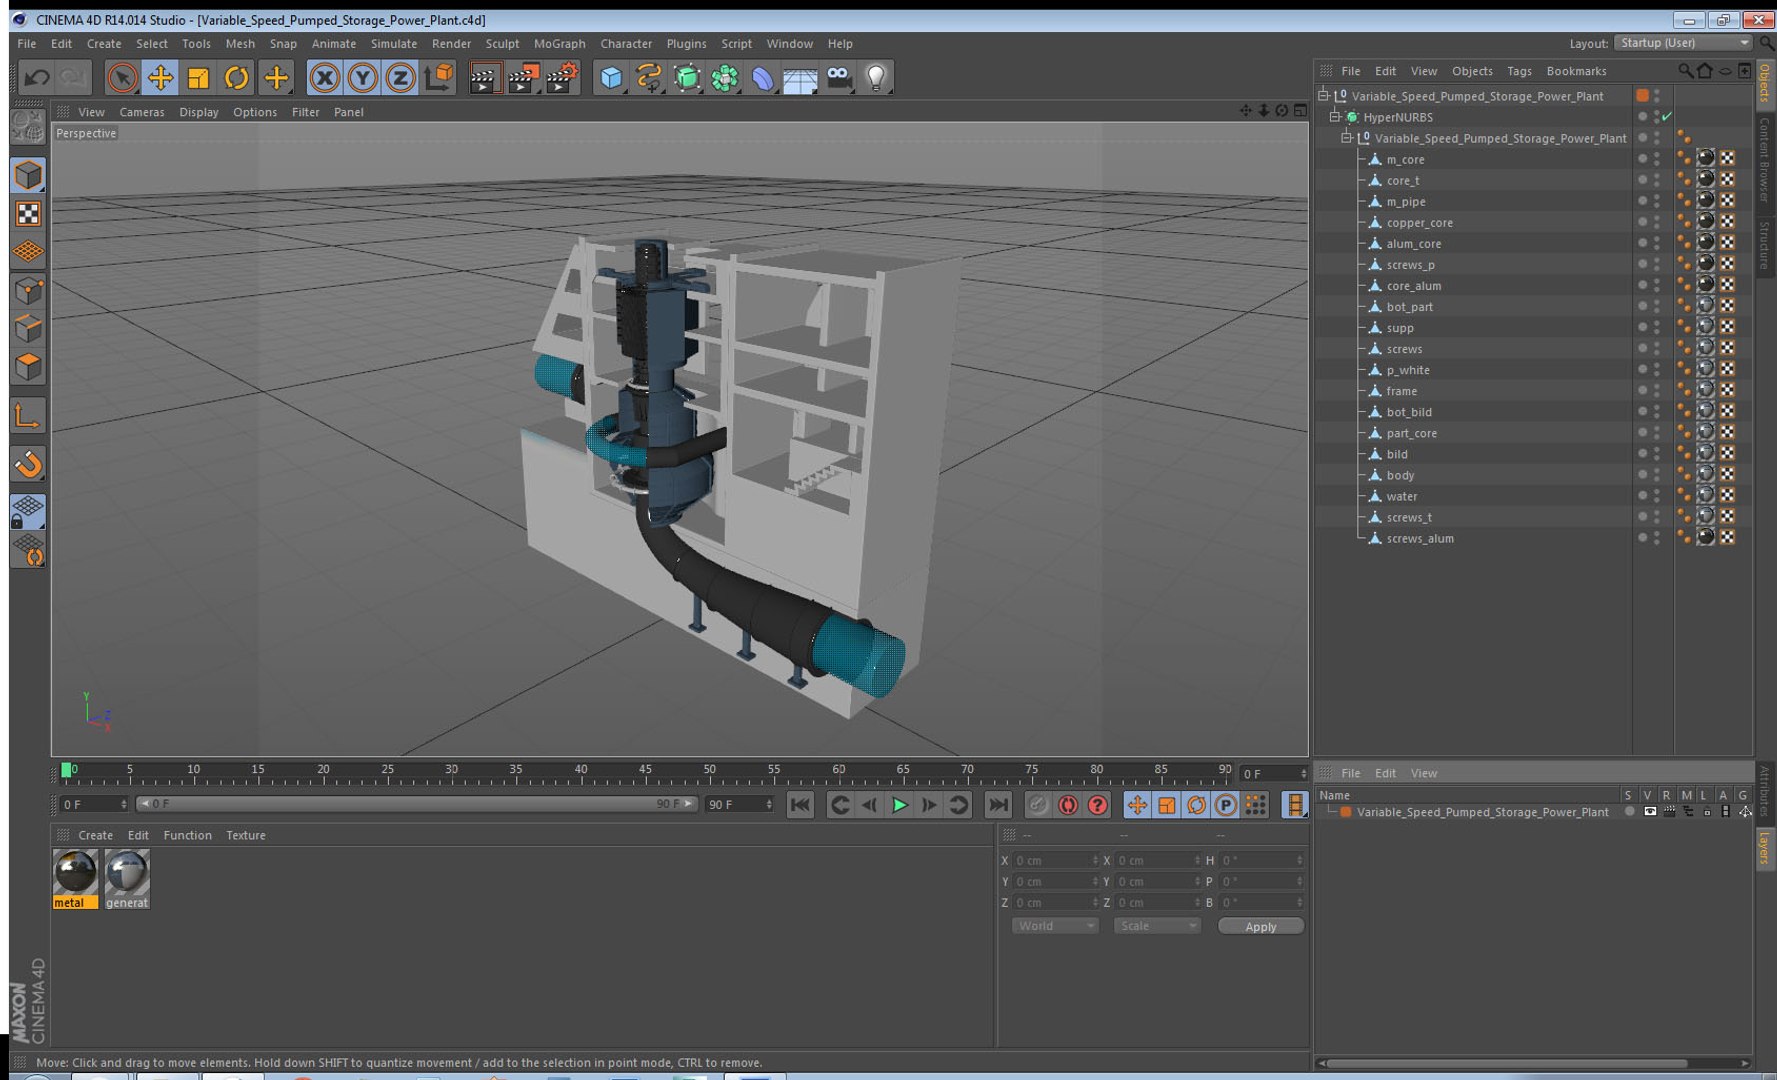
Task: Toggle HyperNURBS green enable checkmark
Action: click(1667, 117)
